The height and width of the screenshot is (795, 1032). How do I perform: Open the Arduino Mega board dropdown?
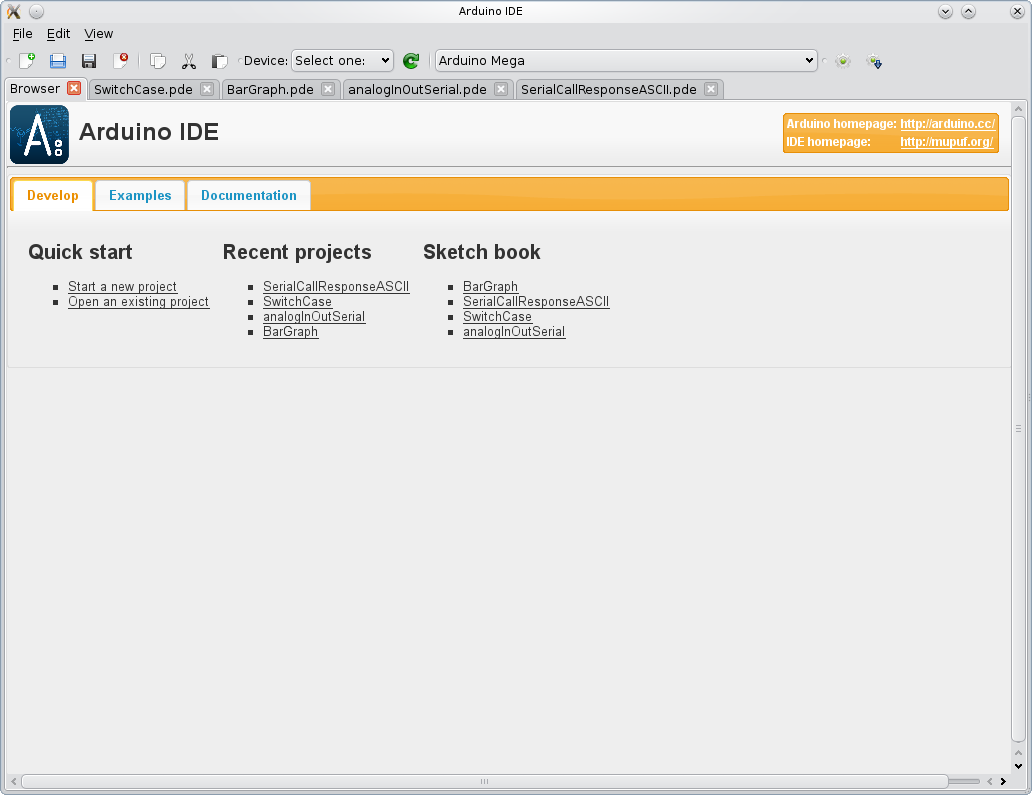(x=626, y=61)
